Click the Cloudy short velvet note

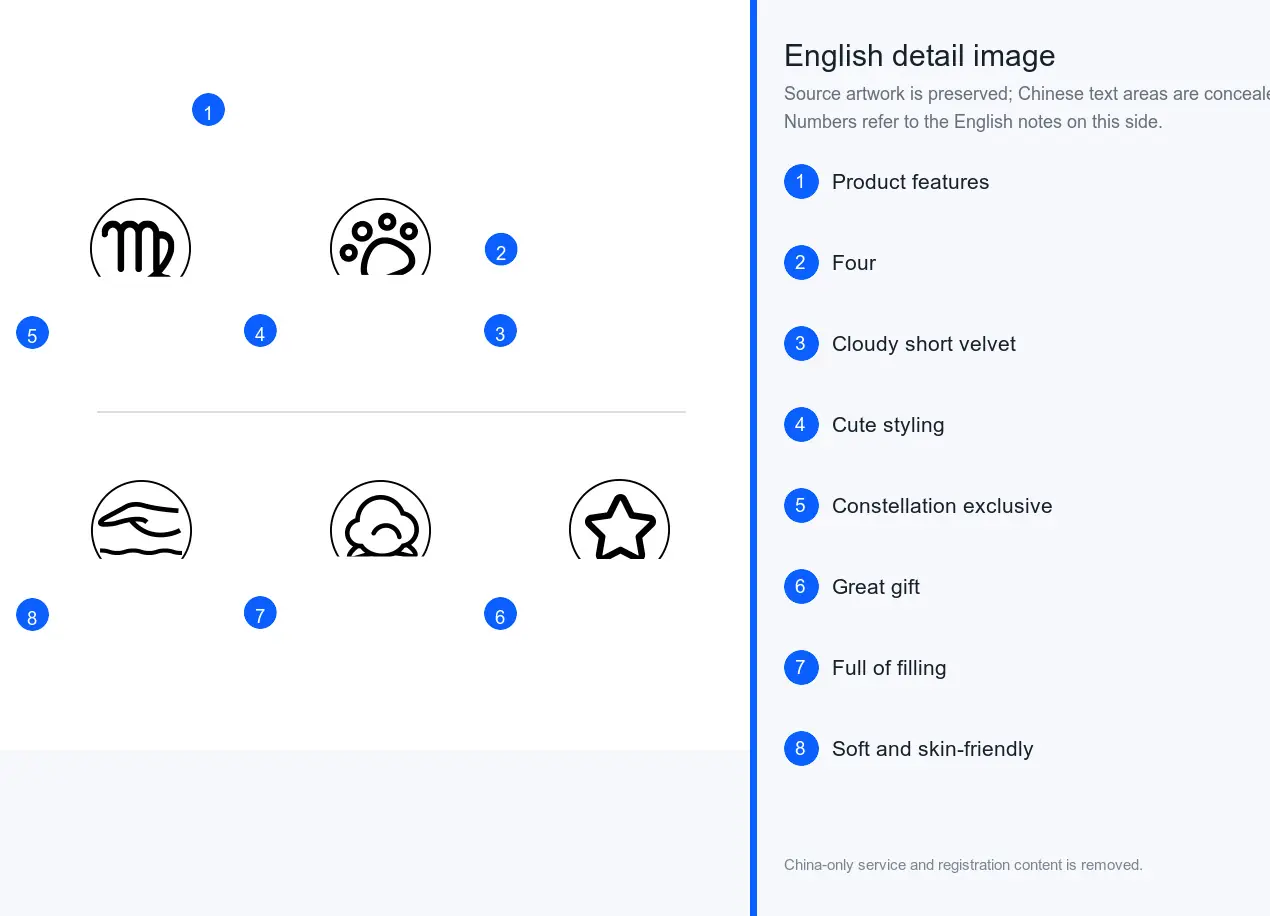[923, 344]
